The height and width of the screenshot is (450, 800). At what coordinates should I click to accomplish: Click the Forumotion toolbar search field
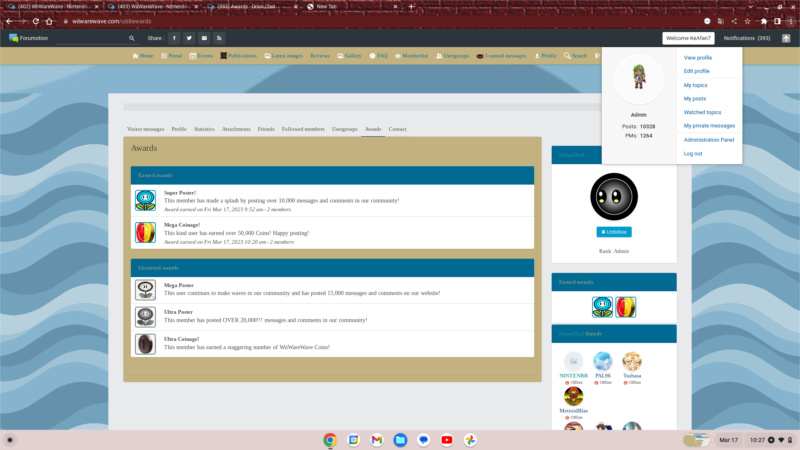[x=92, y=38]
